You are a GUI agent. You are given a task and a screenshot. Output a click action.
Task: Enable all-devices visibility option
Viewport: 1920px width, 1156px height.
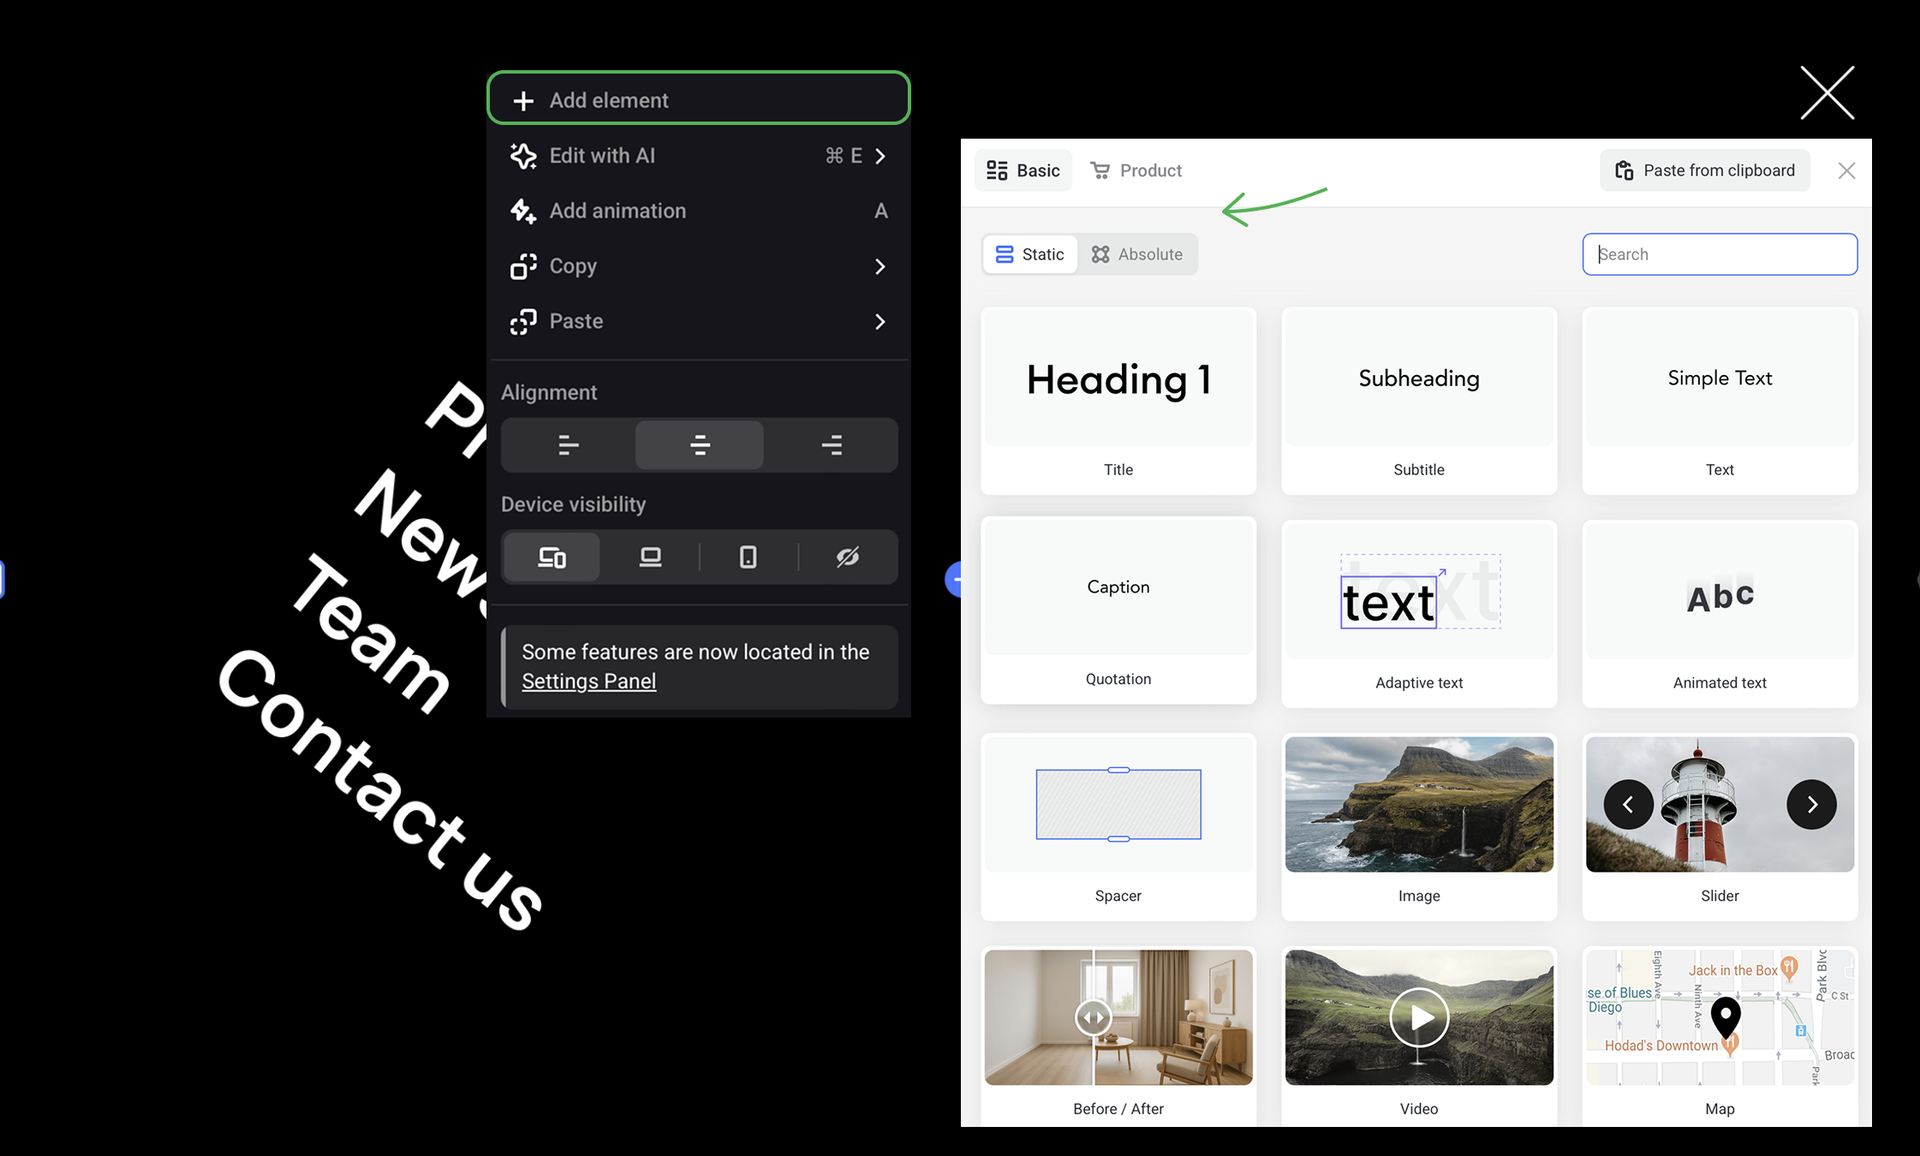552,557
